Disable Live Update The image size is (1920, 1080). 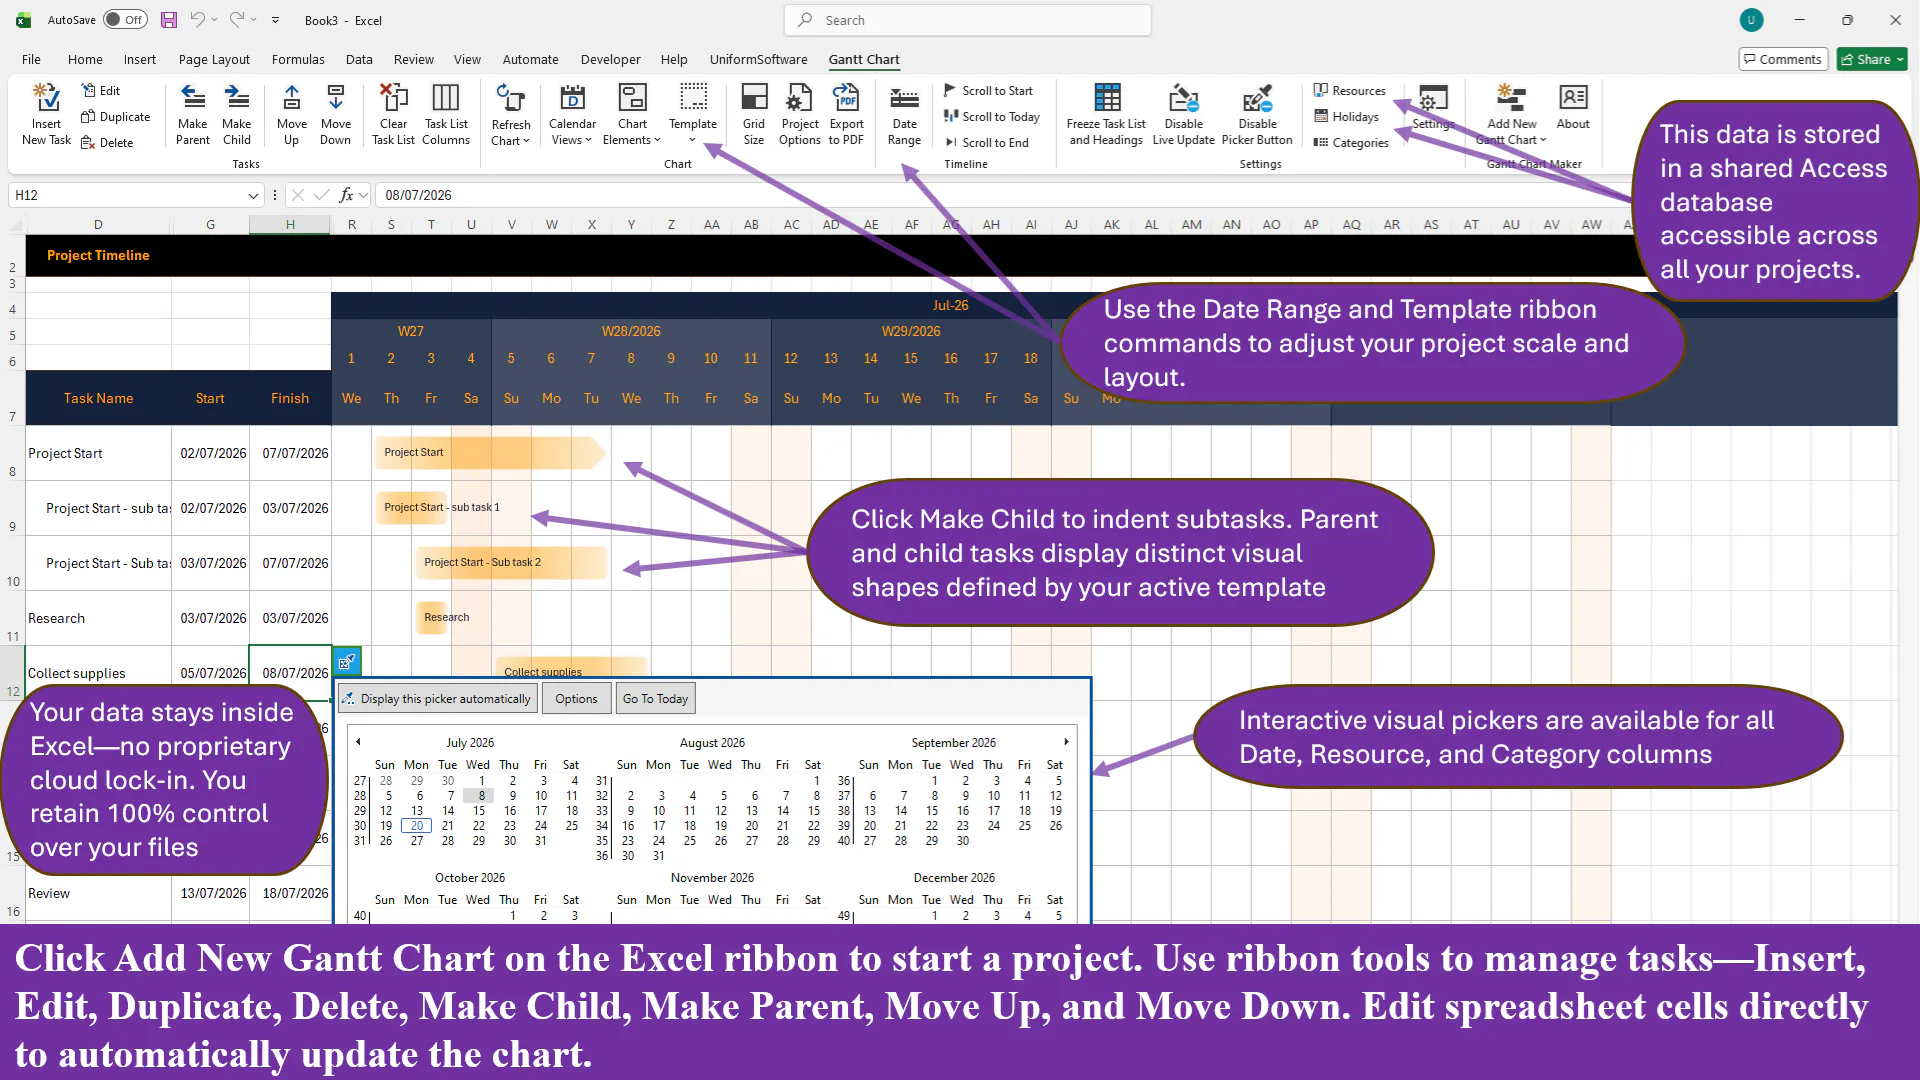[x=1184, y=115]
